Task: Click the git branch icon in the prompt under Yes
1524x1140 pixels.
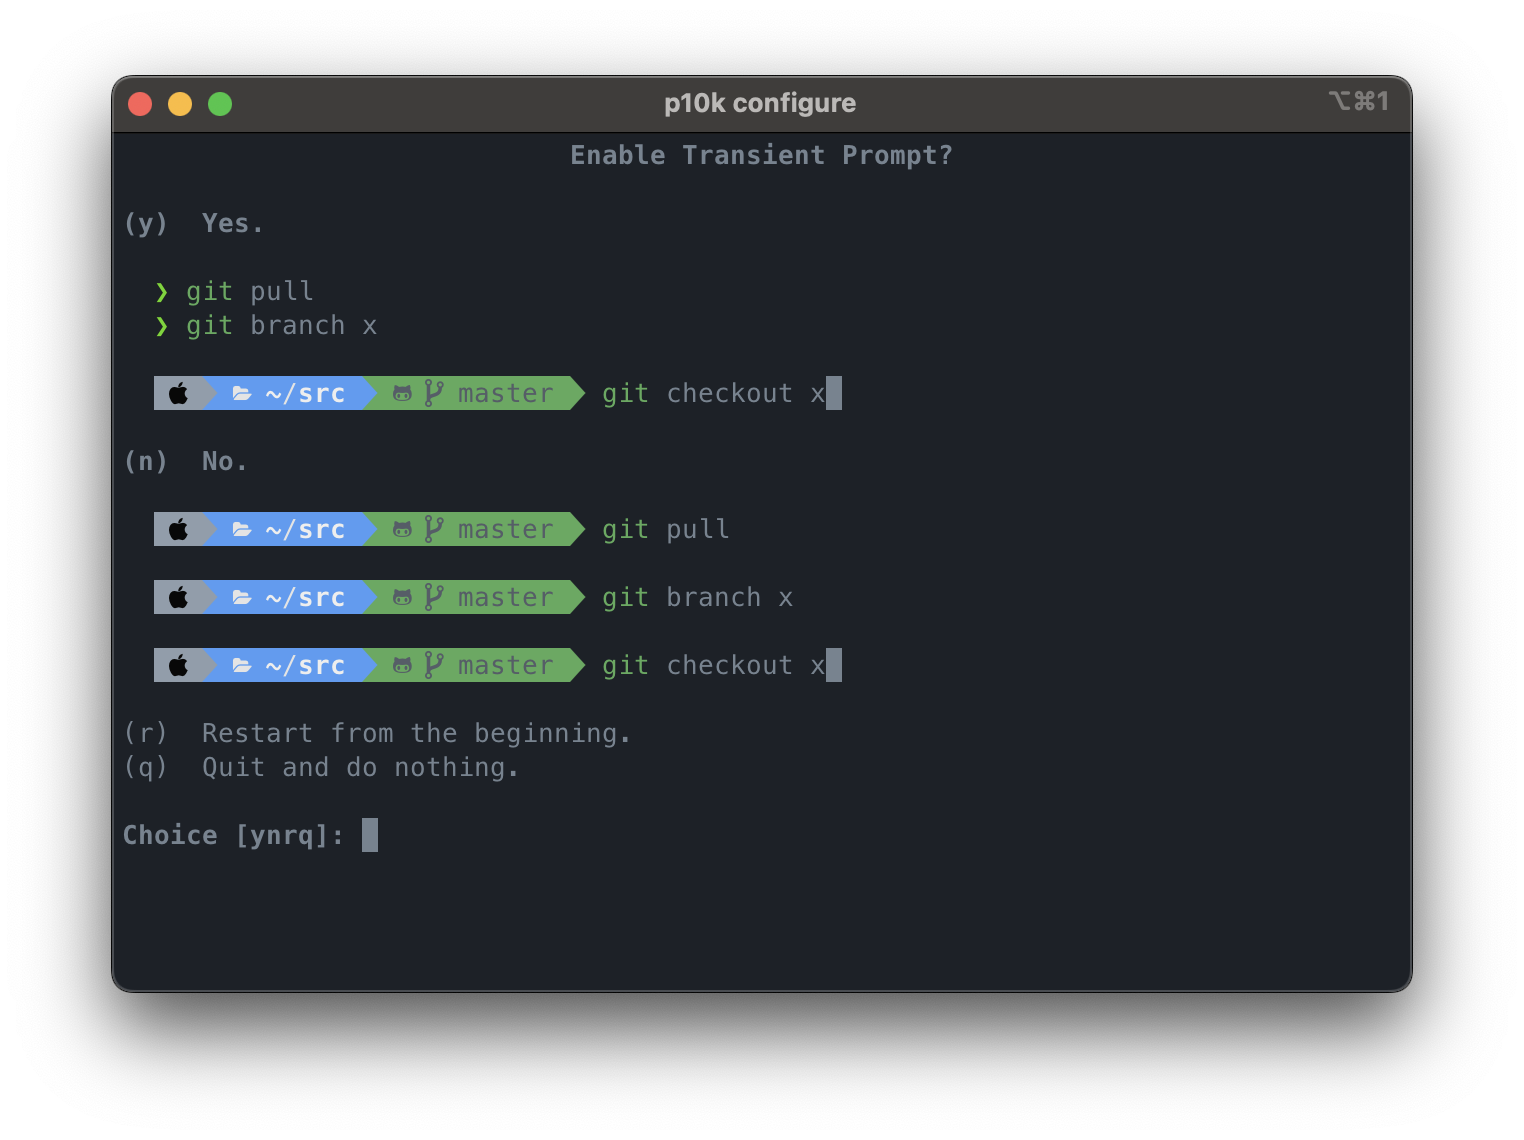Action: point(433,394)
